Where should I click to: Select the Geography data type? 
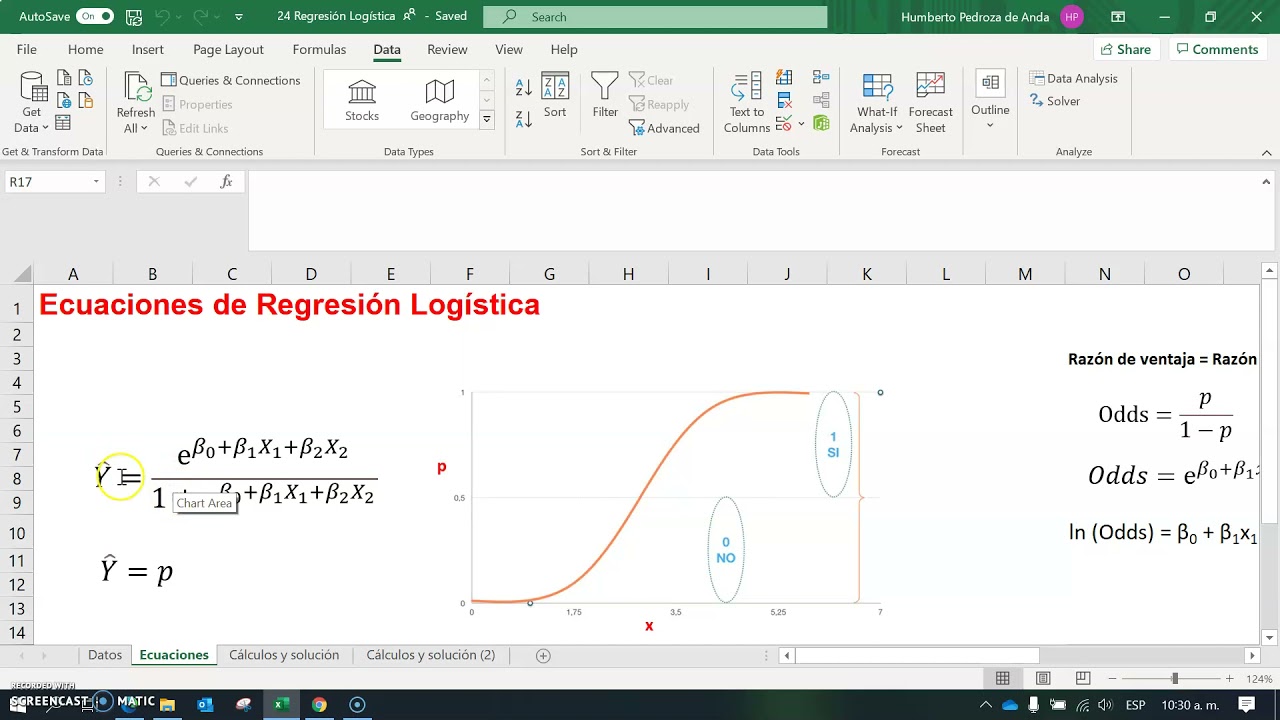(x=439, y=100)
